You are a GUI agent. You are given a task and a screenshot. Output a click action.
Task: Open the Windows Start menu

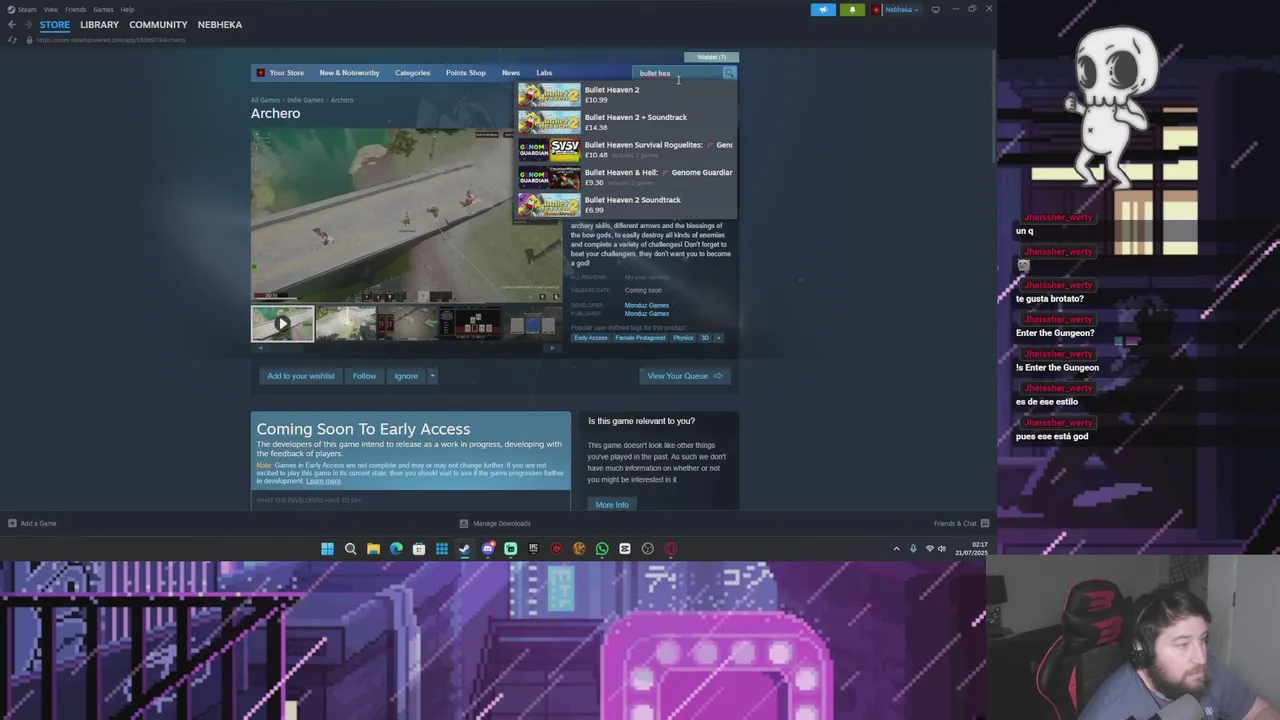click(327, 548)
